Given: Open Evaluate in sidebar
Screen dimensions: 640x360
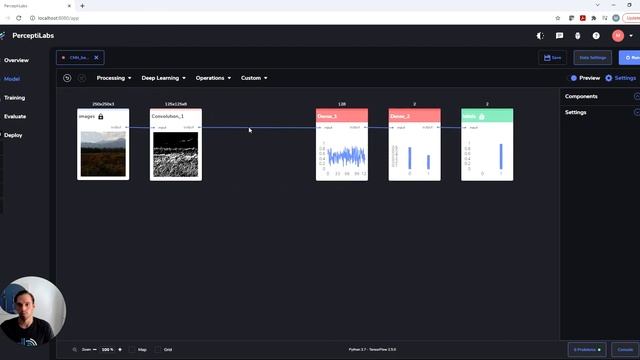Looking at the screenshot, I should pos(15,116).
